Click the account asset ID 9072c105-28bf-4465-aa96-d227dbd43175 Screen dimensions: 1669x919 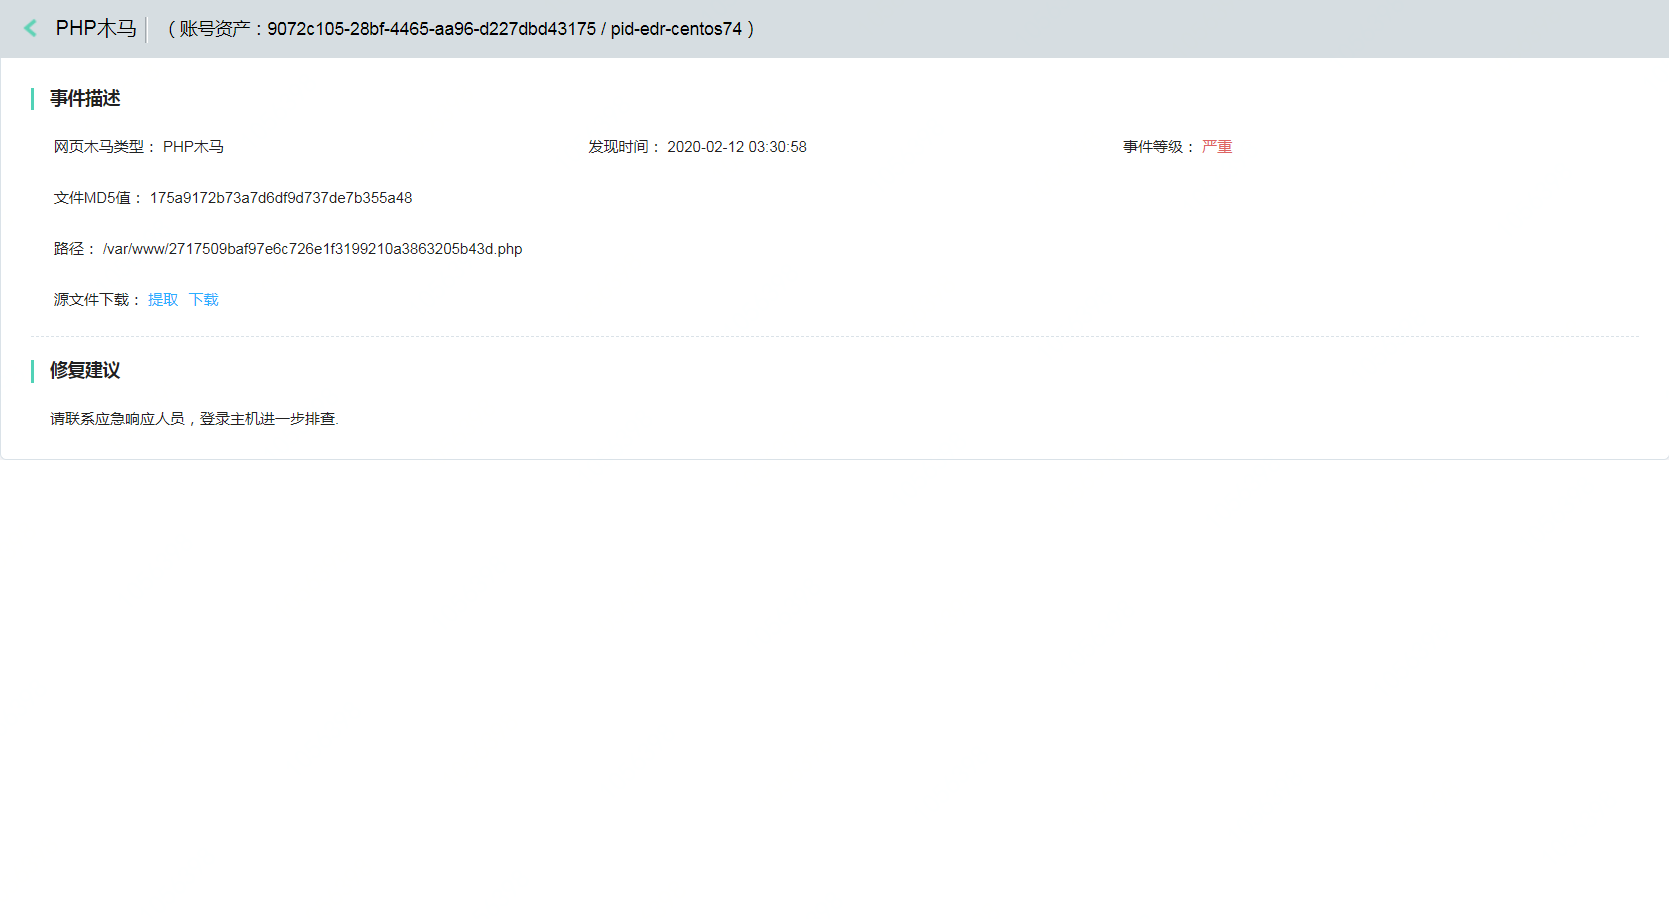tap(425, 29)
